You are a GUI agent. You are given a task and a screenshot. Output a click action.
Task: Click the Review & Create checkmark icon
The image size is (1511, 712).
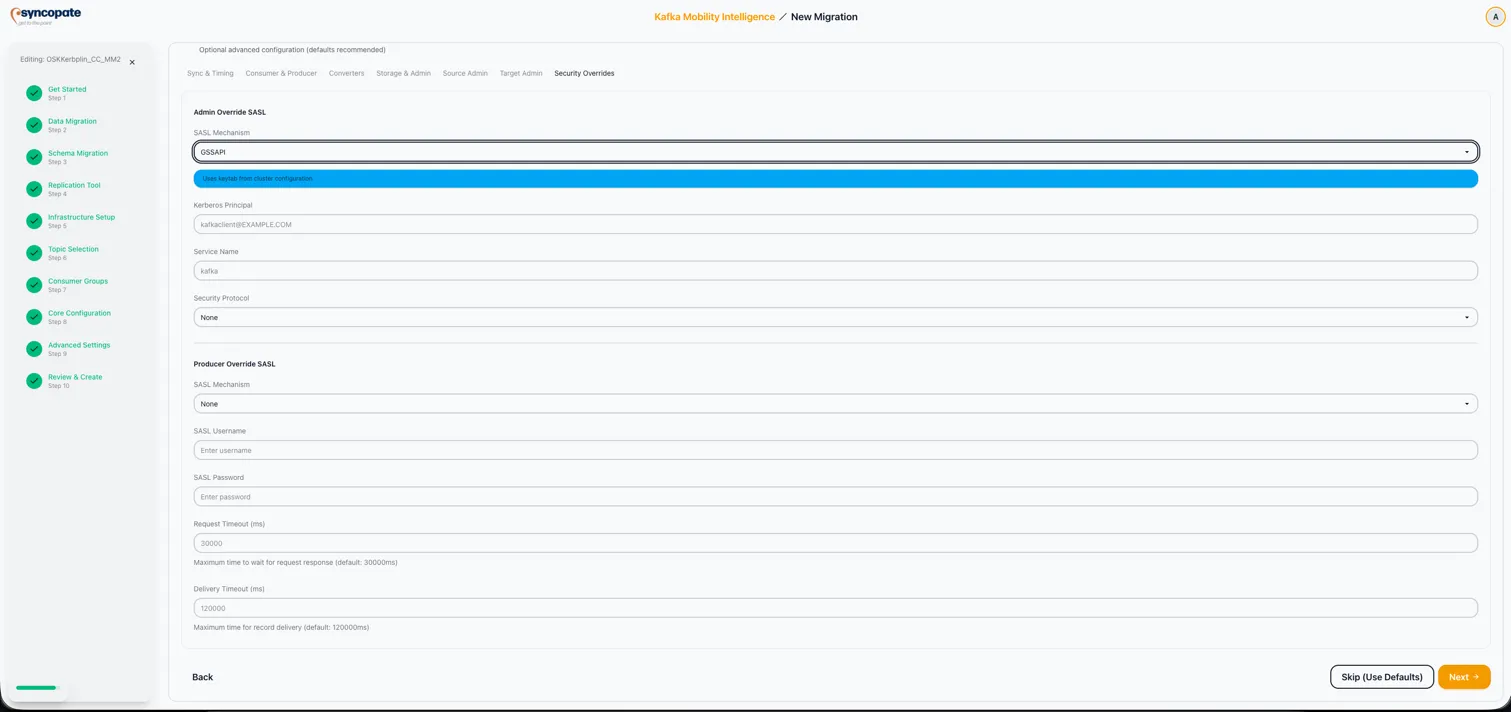click(x=34, y=381)
